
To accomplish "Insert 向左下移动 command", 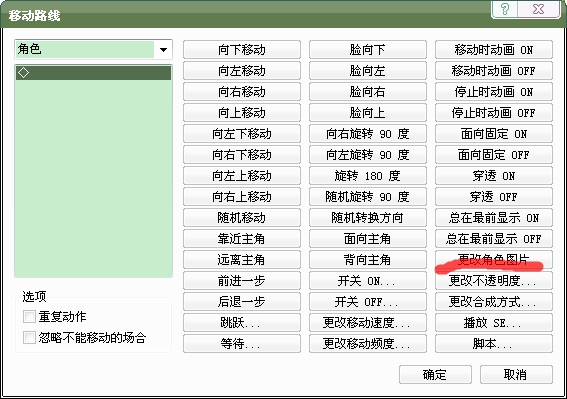I will pos(242,133).
